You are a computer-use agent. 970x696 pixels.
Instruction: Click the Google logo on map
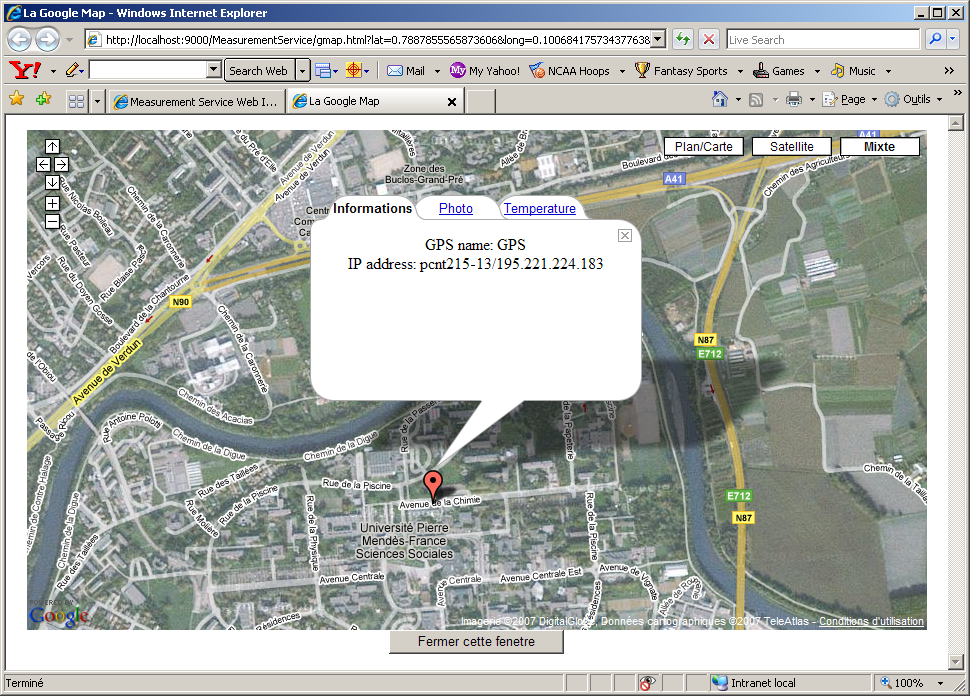click(59, 614)
